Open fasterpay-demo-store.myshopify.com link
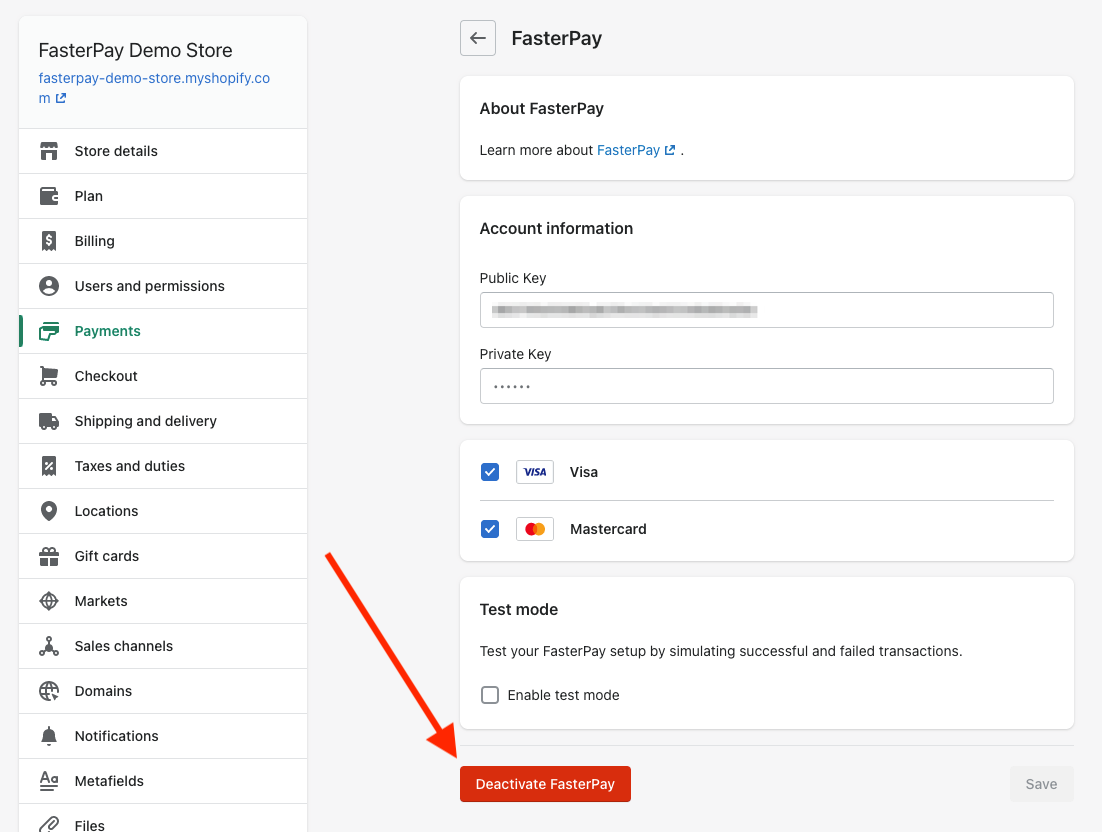Image resolution: width=1102 pixels, height=832 pixels. pos(154,88)
